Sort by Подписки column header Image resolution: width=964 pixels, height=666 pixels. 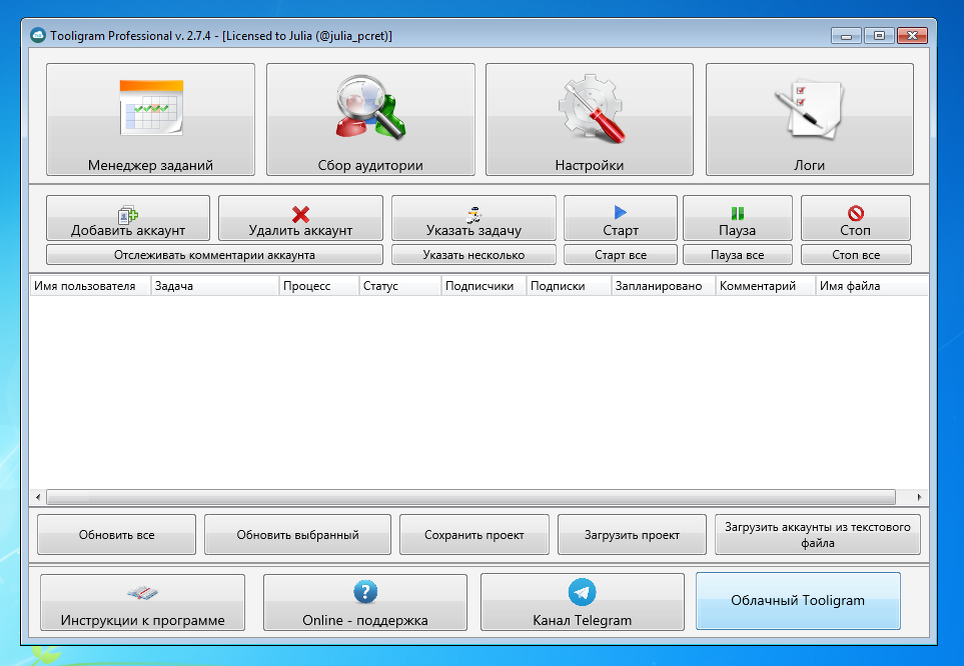[x=569, y=286]
